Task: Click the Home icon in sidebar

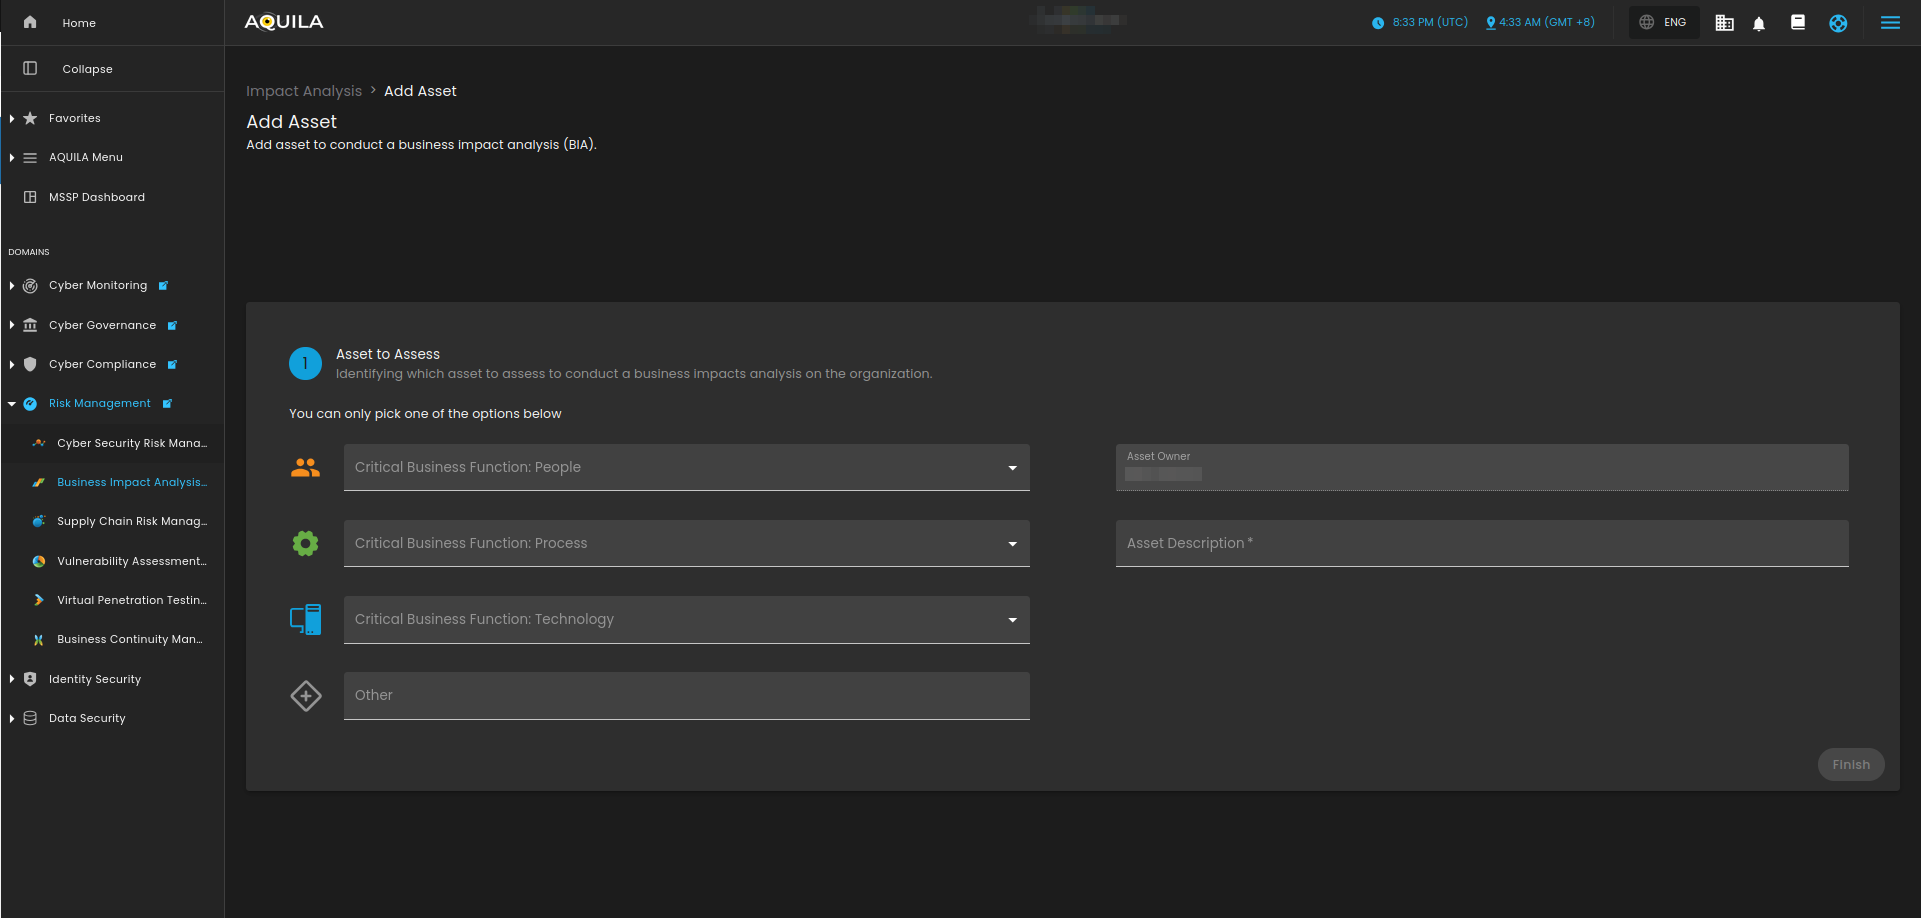Action: 30,22
